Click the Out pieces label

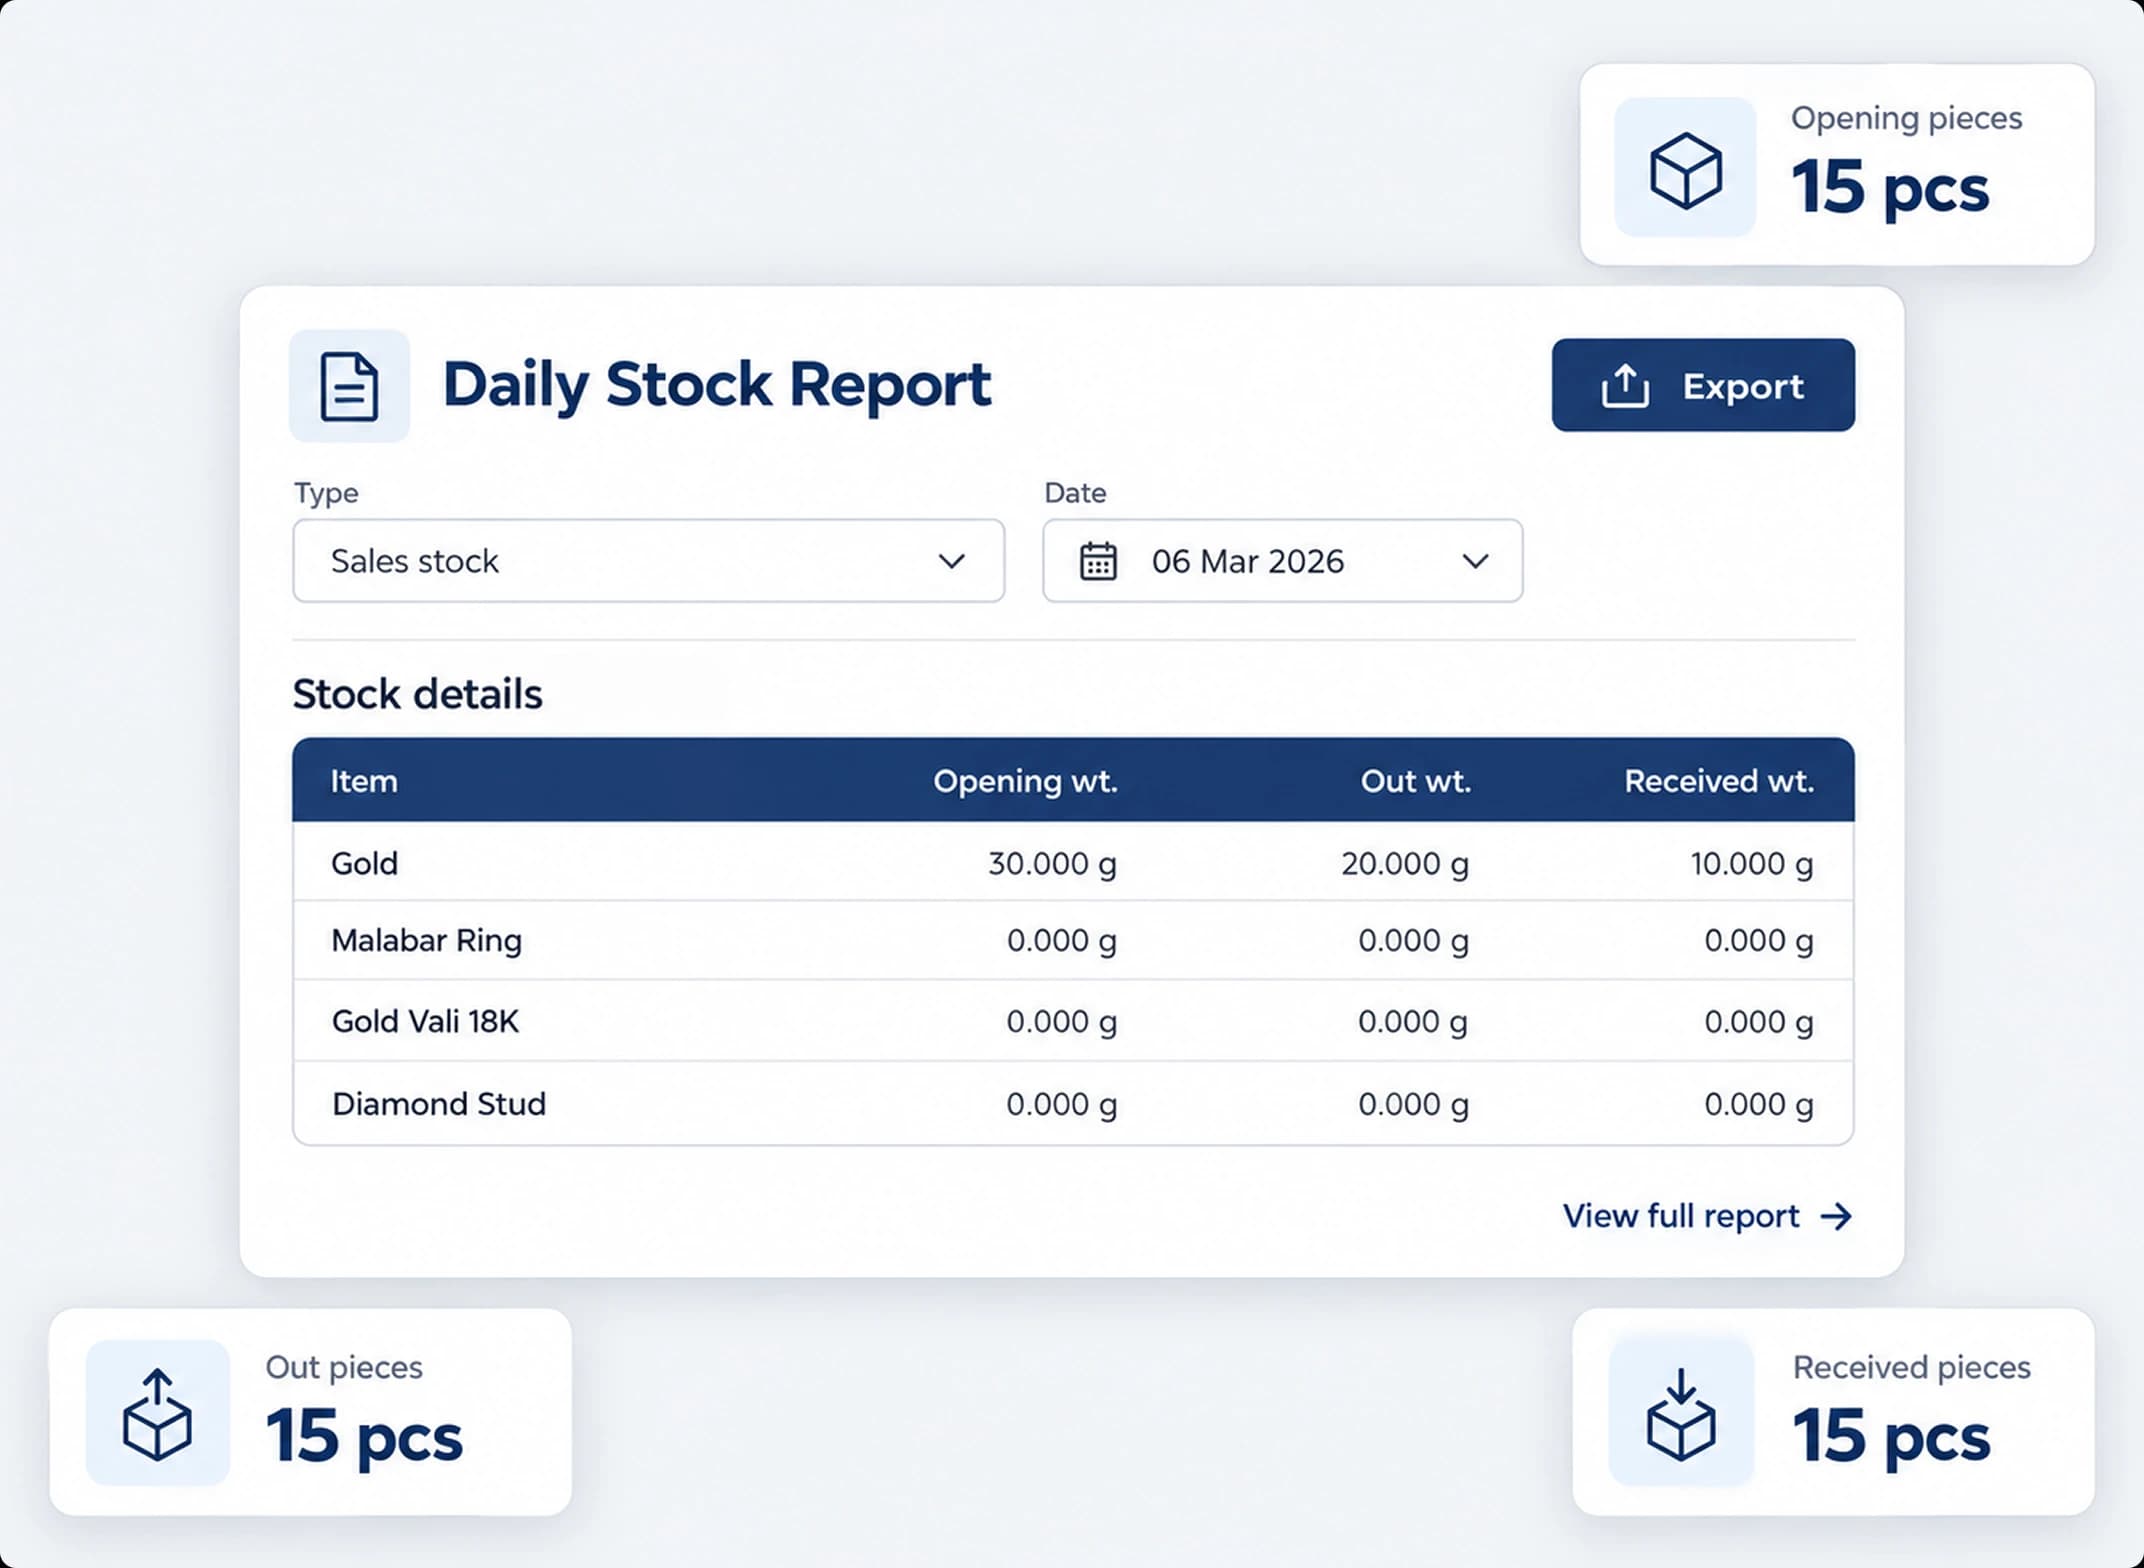344,1368
